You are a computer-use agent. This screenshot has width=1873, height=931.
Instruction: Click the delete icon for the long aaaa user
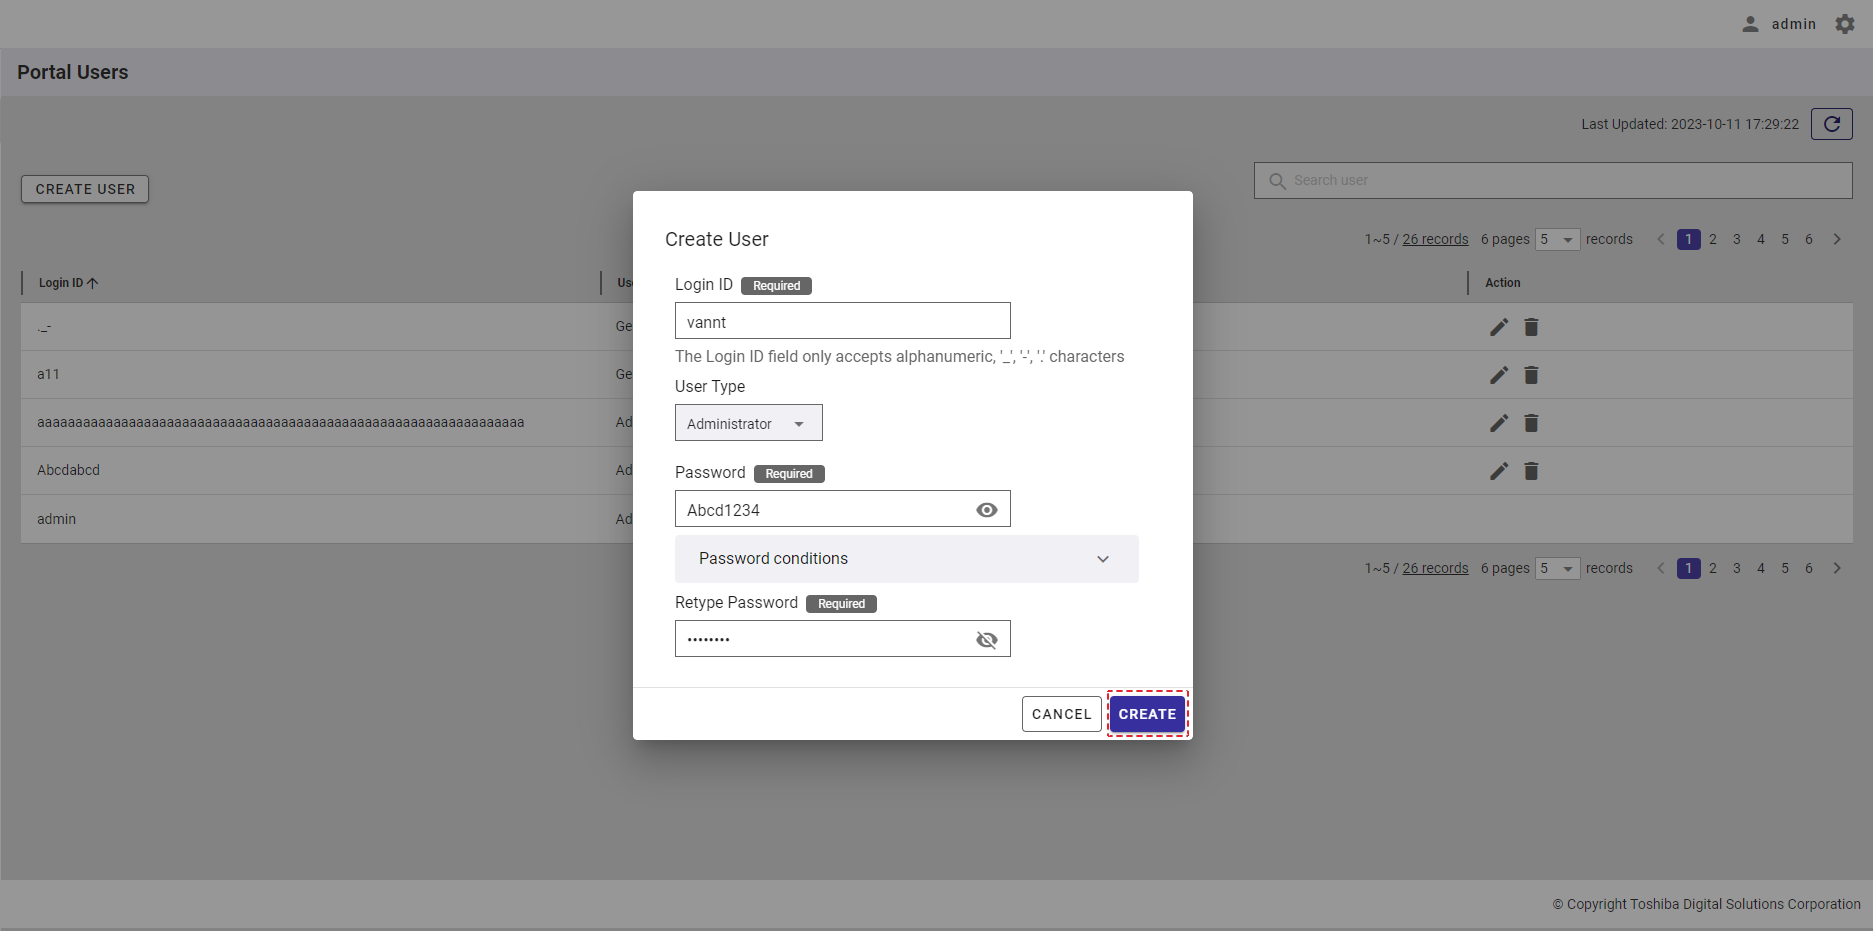[1531, 423]
